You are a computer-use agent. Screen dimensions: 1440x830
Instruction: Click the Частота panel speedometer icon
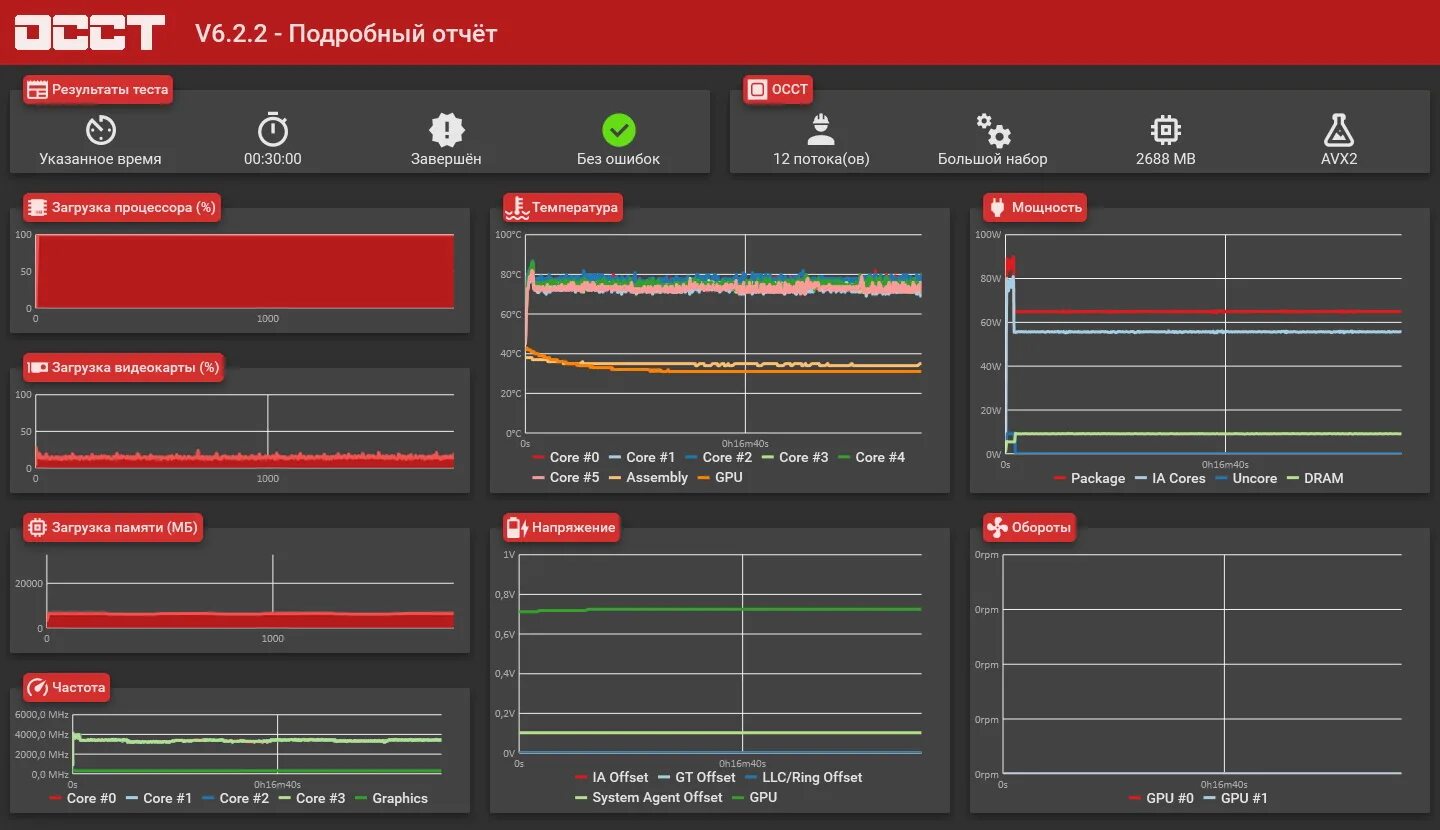(37, 688)
